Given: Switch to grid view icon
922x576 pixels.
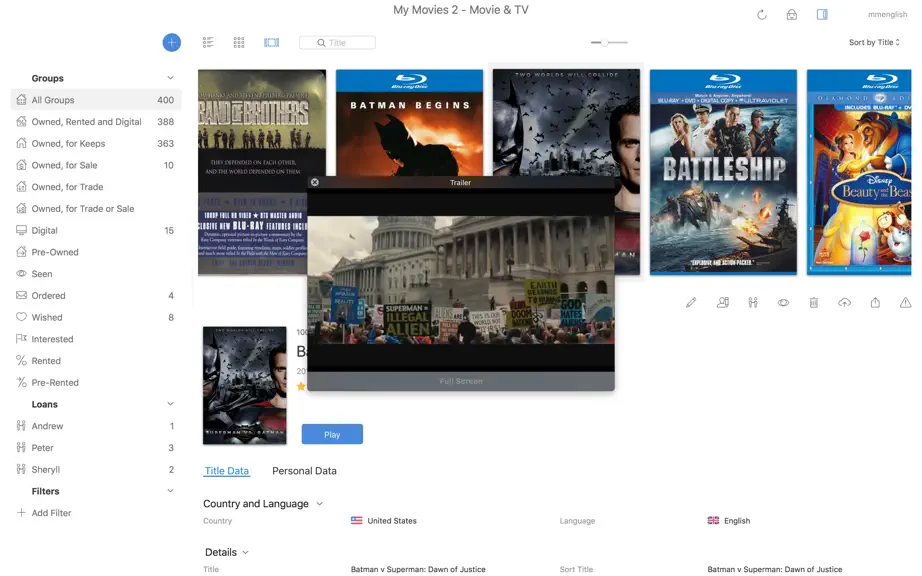Looking at the screenshot, I should click(x=239, y=42).
